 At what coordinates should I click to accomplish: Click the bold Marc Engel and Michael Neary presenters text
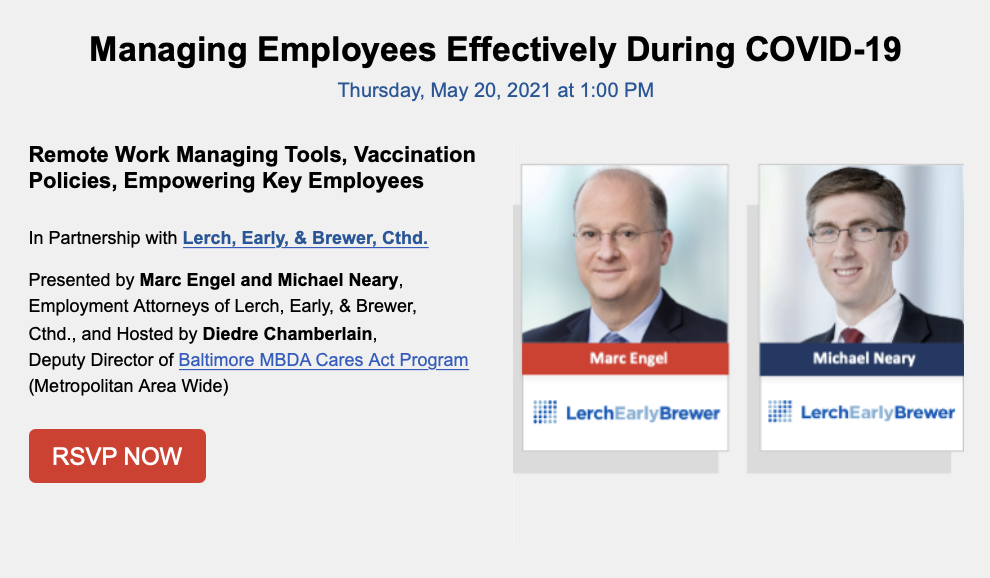[269, 280]
